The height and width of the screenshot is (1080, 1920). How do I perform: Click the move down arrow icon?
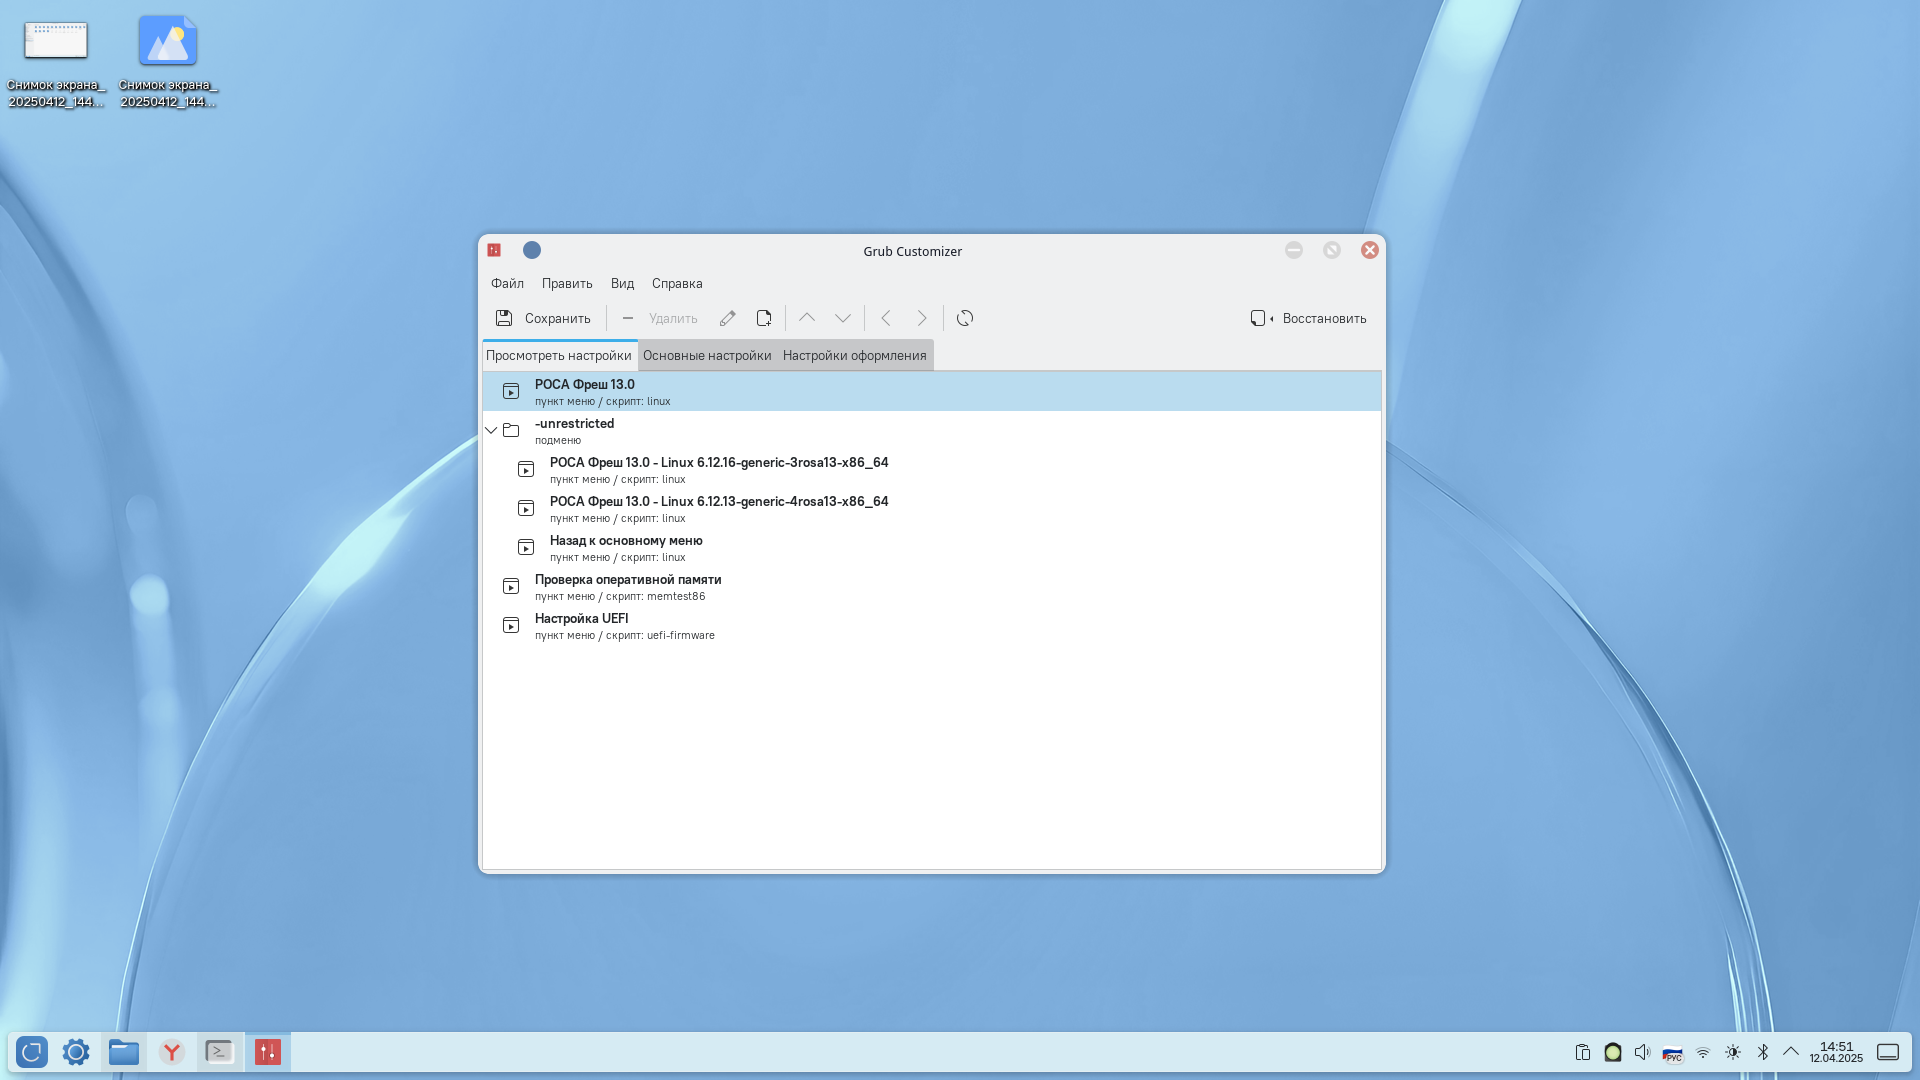pos(843,318)
